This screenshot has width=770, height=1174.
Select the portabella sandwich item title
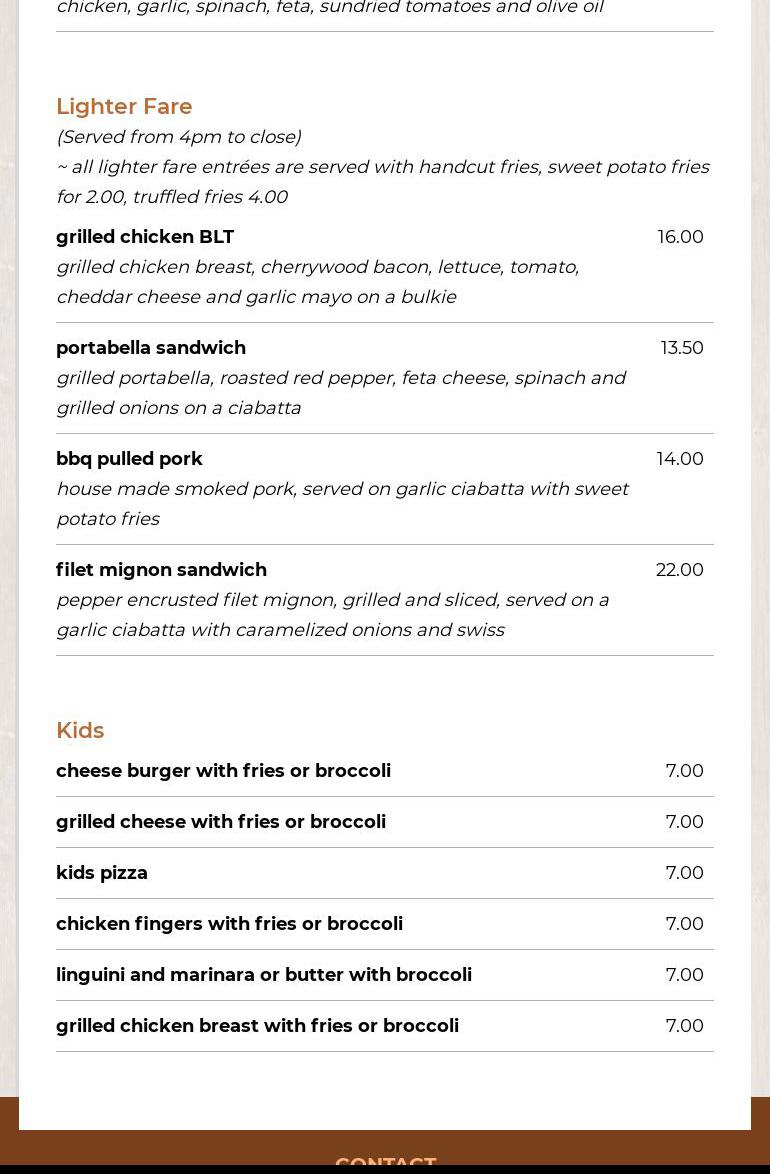[151, 348]
